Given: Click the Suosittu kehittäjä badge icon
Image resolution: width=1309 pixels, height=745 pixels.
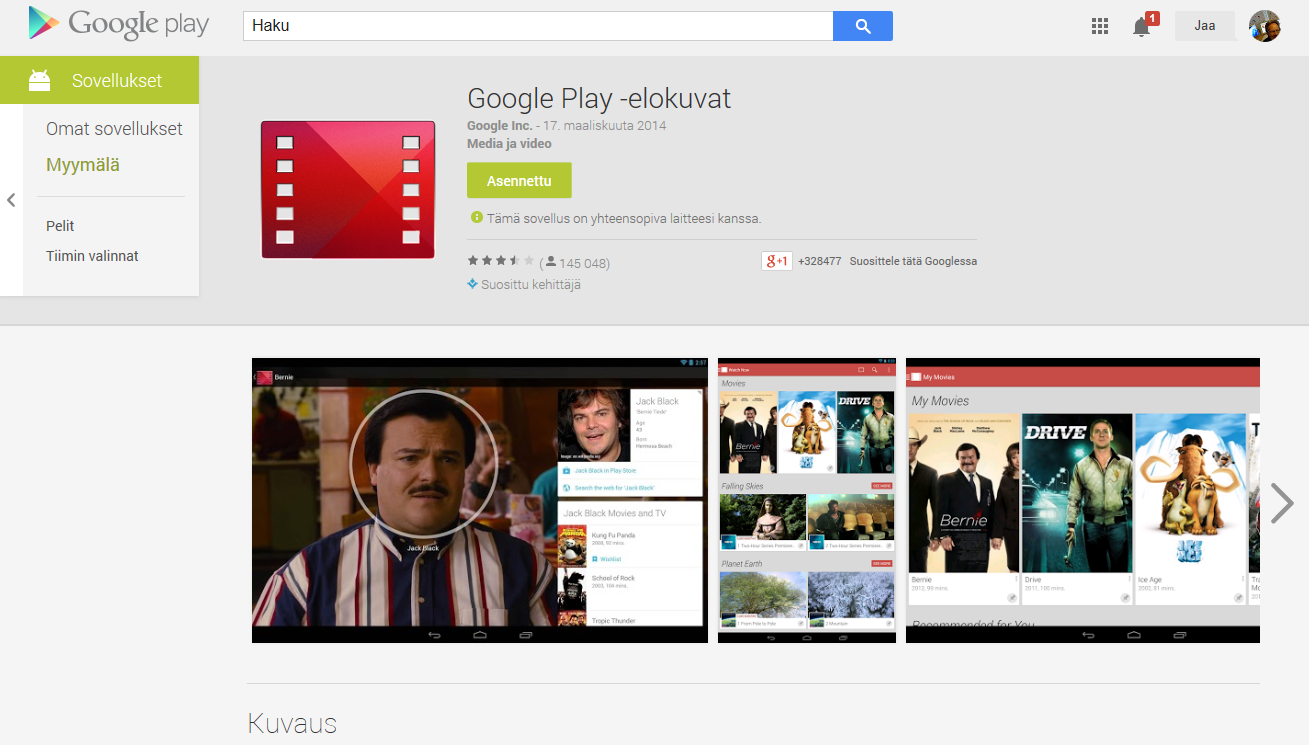Looking at the screenshot, I should (473, 284).
